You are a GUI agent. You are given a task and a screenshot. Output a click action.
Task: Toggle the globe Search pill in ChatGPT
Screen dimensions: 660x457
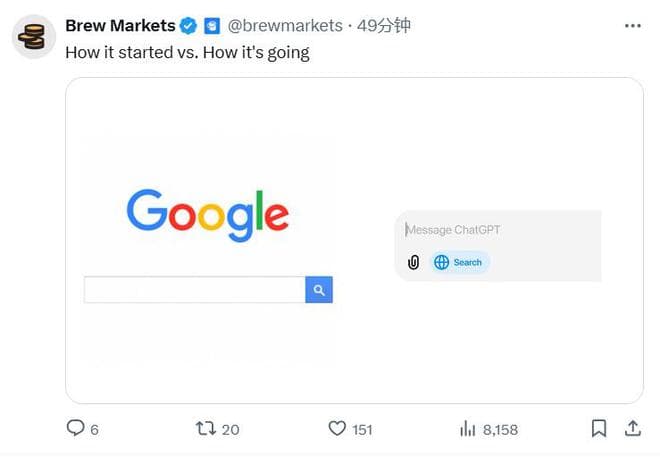460,262
